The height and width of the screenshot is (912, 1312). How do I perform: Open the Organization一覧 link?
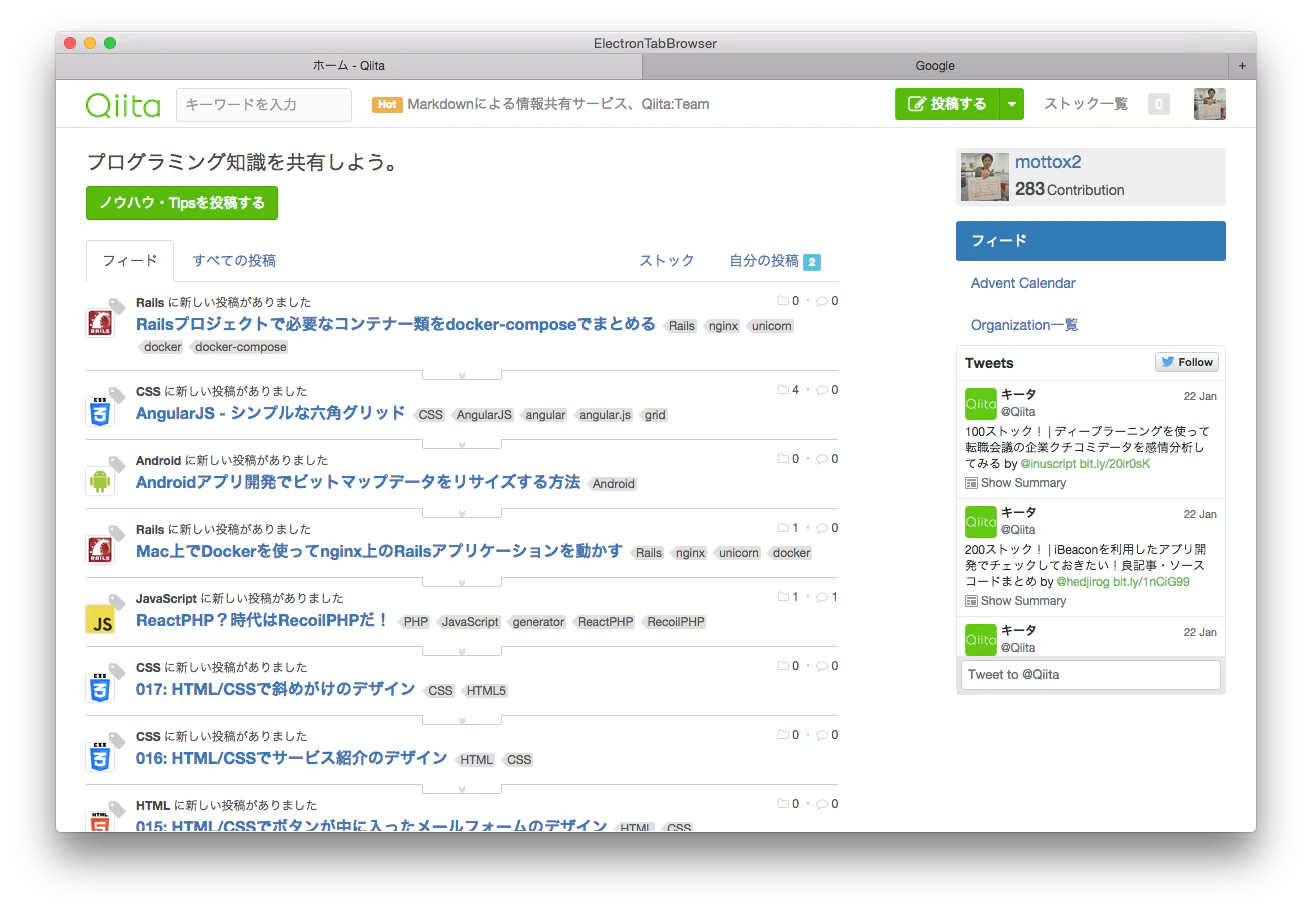[x=1024, y=325]
